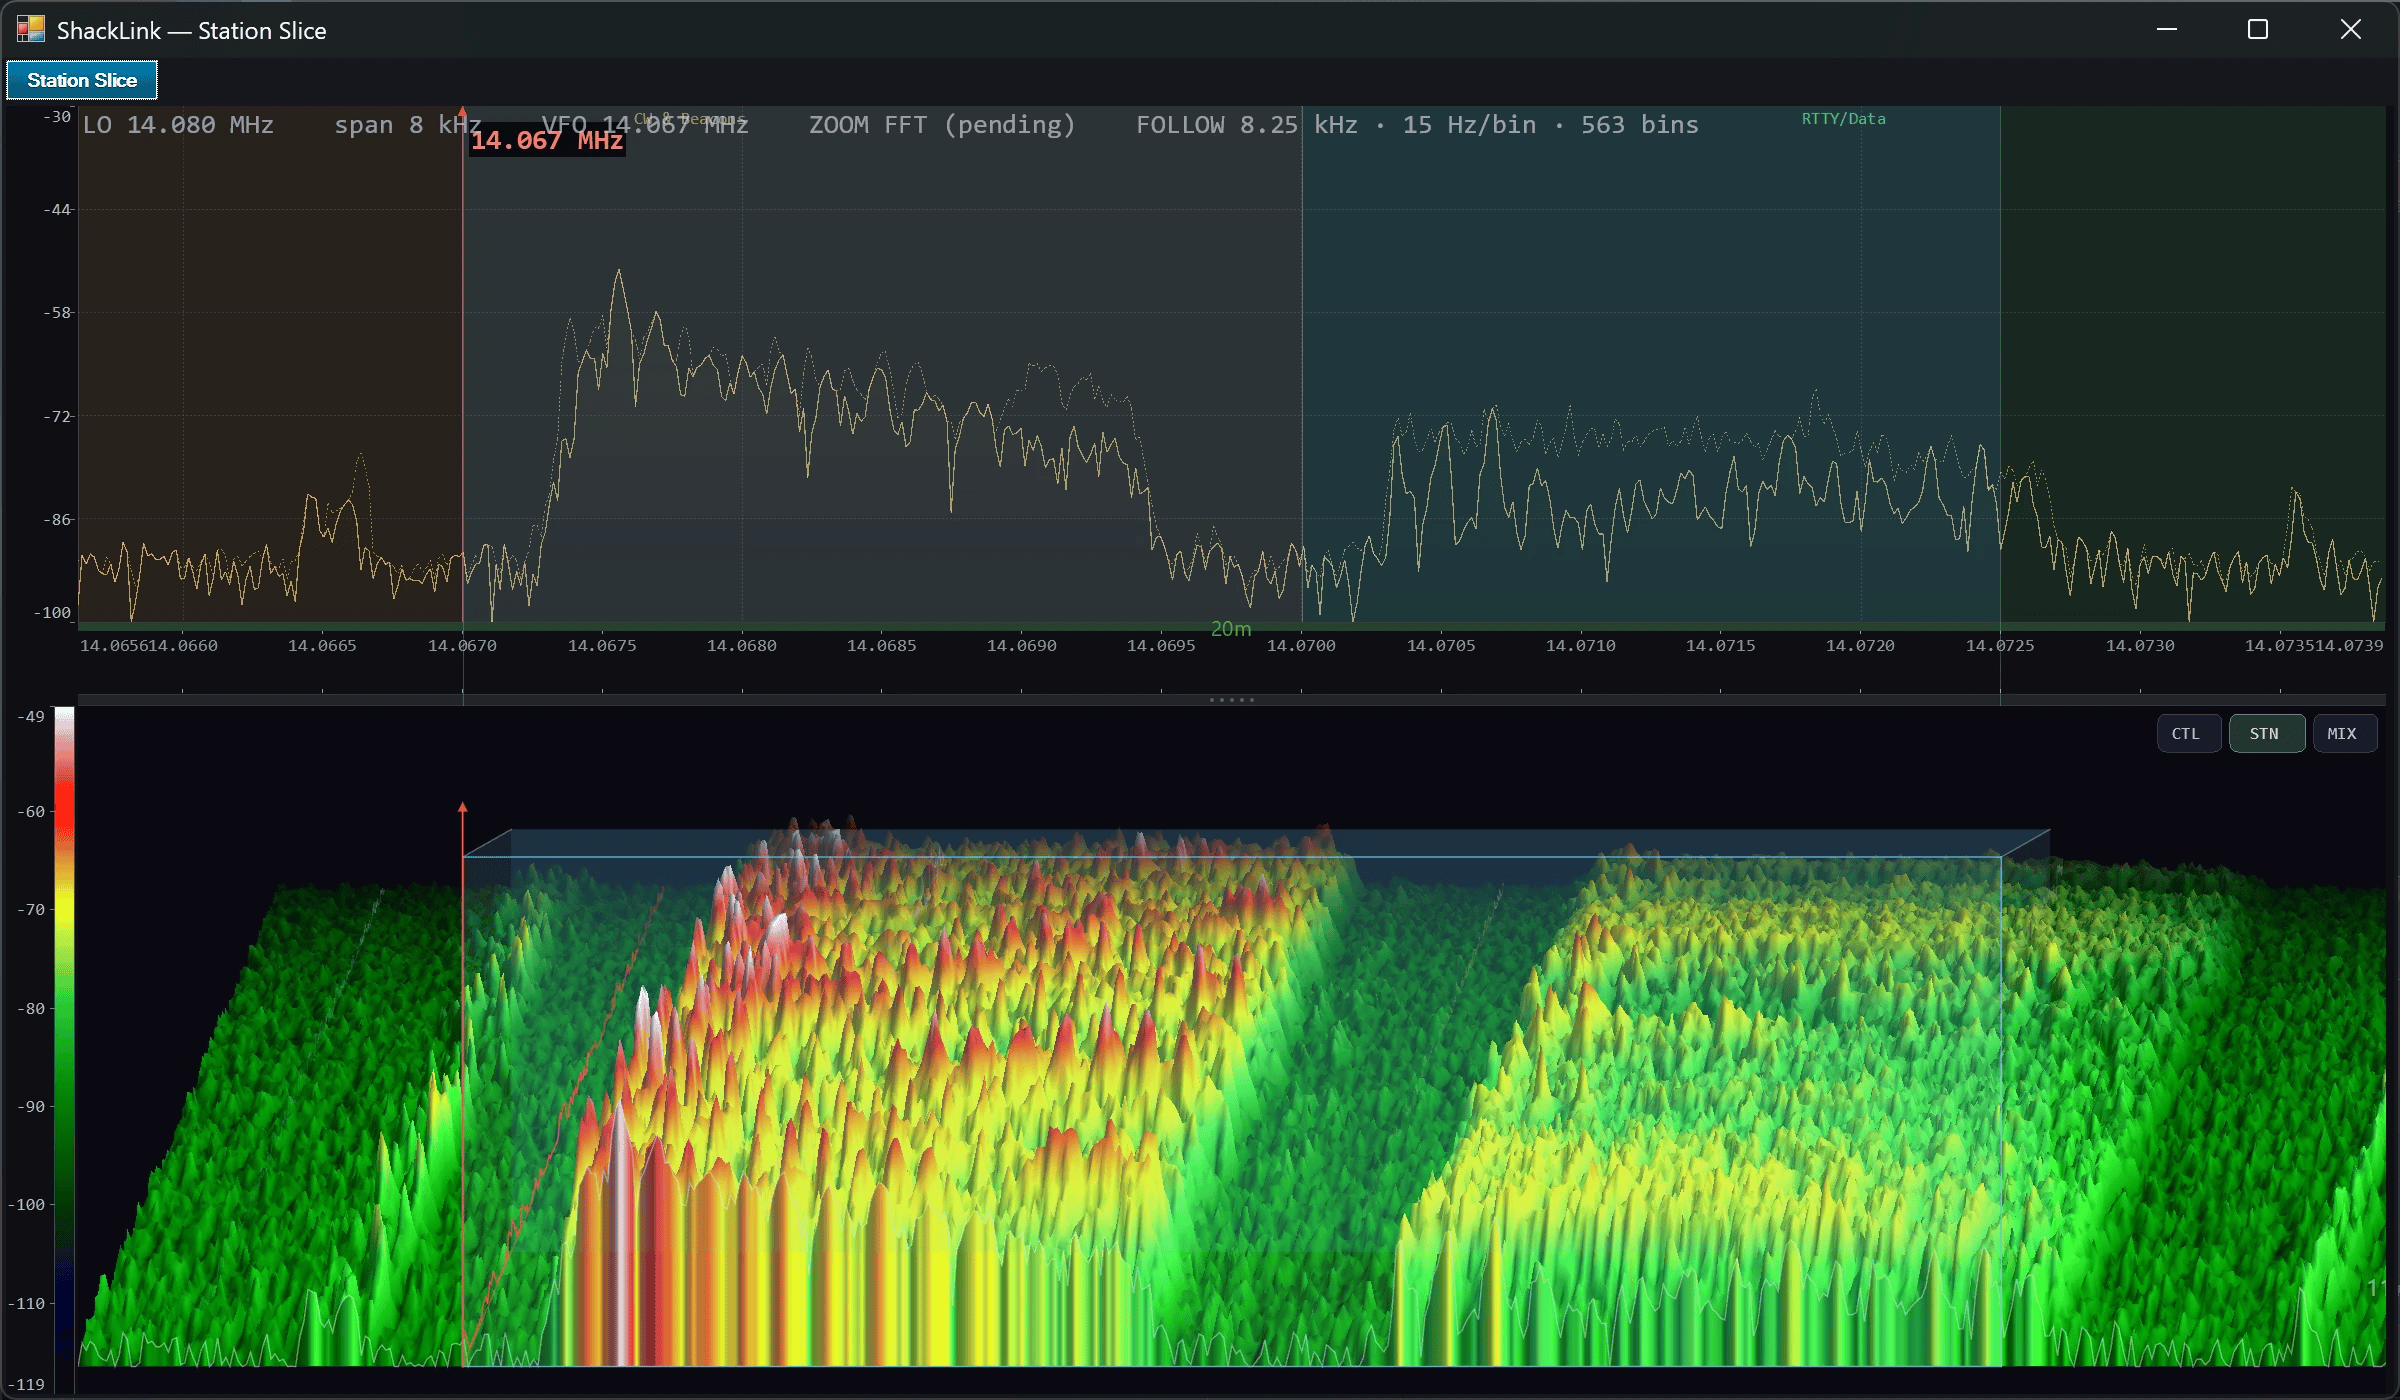Click the ZOOM FFT (pending) status text
Screen dimensions: 2400x1400
tap(942, 125)
